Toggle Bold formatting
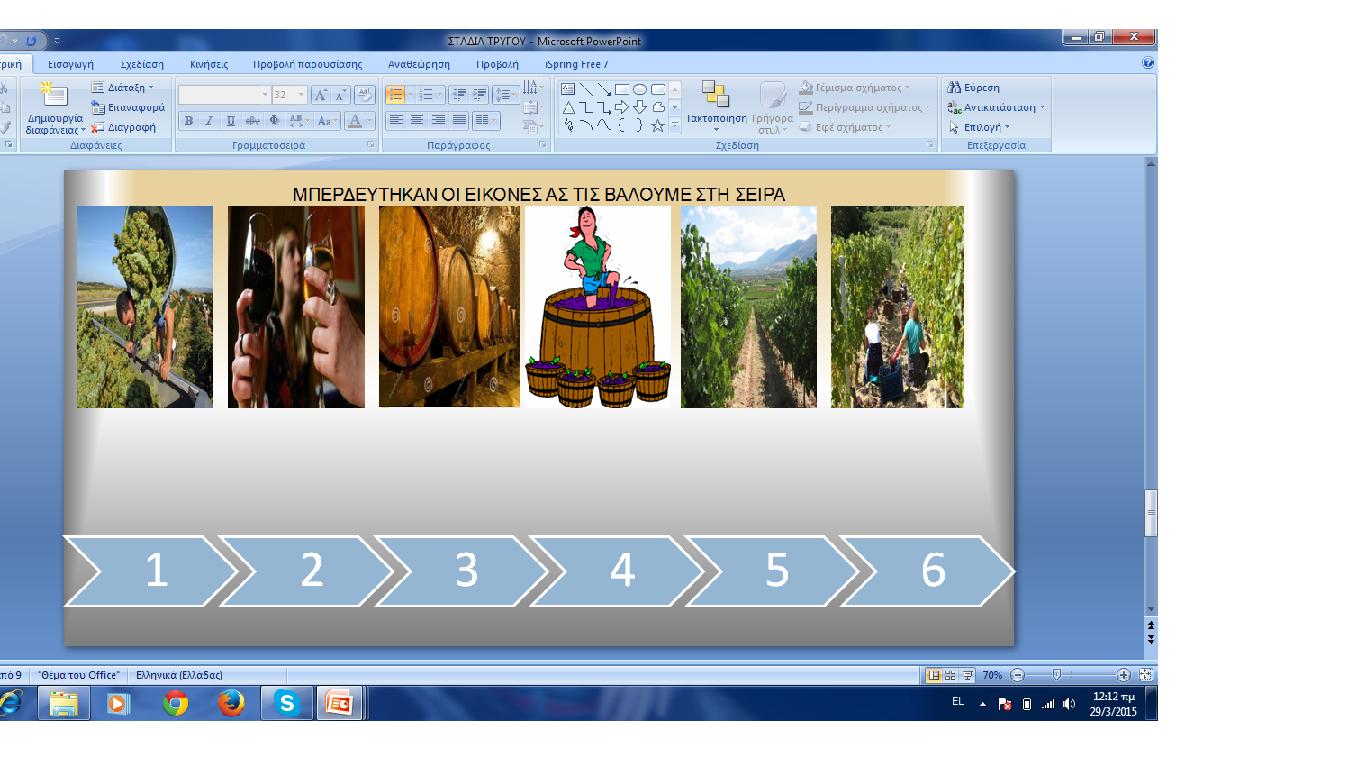Screen dimensions: 1366x768 click(189, 121)
